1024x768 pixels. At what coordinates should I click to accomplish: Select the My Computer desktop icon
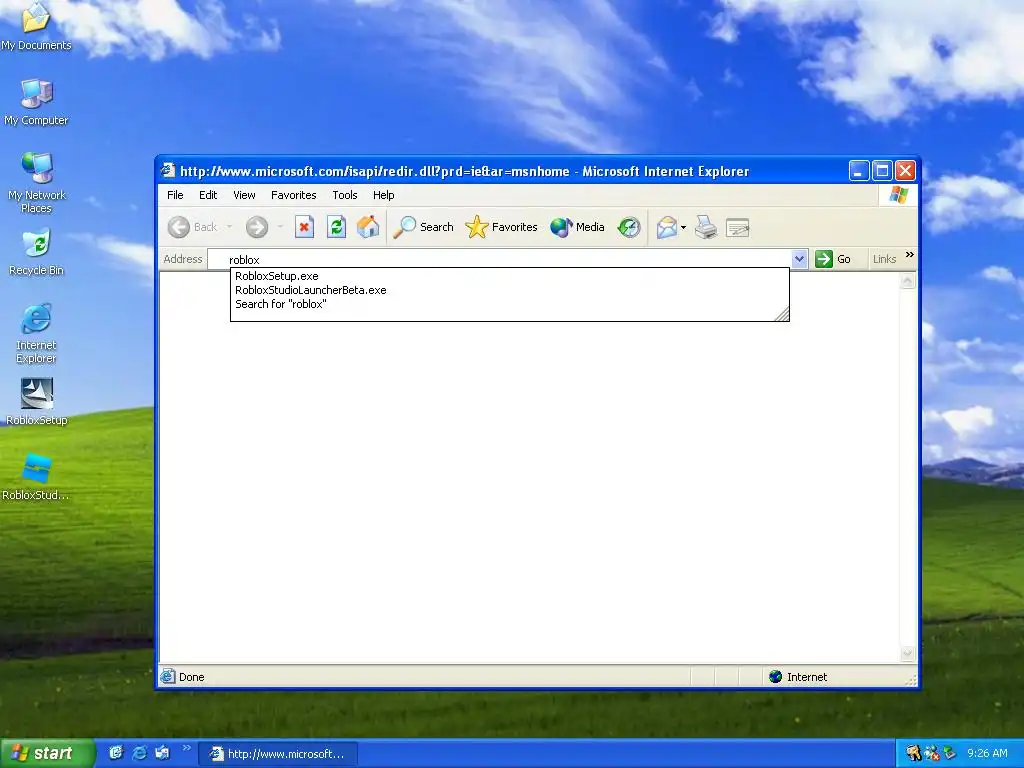tap(36, 102)
